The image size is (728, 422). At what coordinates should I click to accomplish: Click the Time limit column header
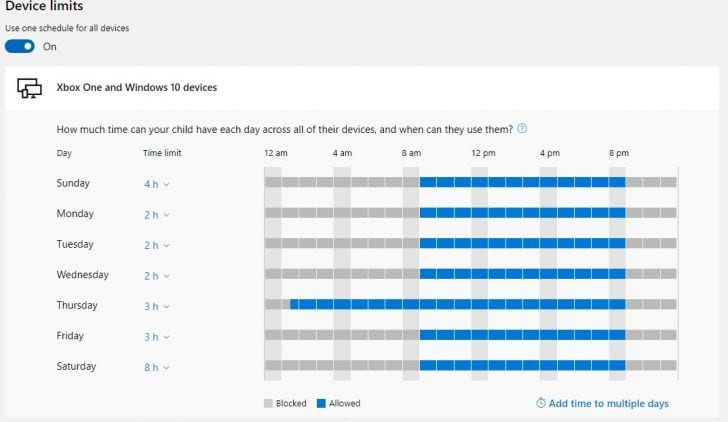click(x=162, y=153)
